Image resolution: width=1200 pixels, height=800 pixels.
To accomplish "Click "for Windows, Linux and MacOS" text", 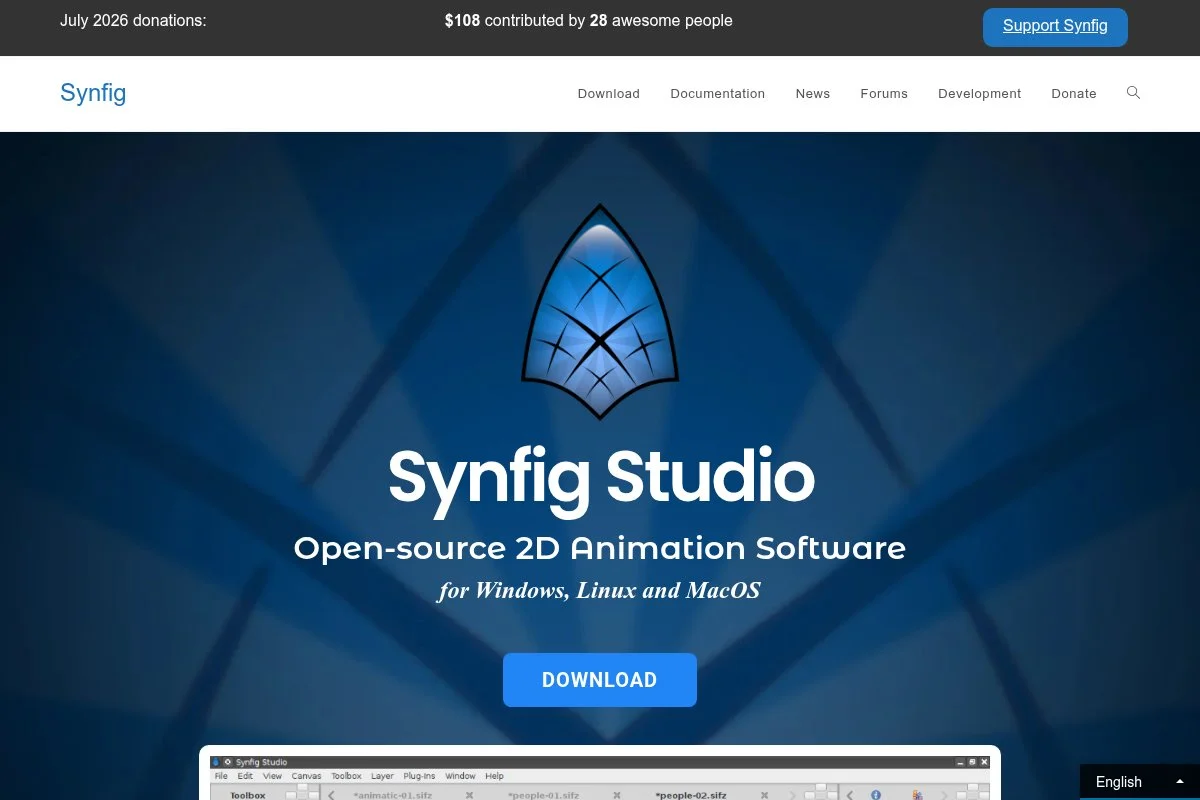I will tap(599, 590).
